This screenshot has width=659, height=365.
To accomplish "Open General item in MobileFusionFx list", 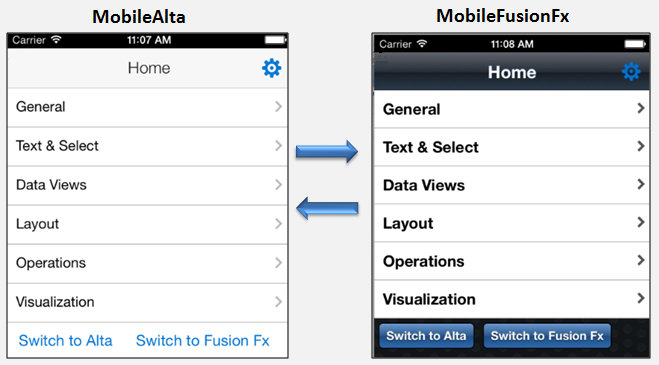I will [x=511, y=109].
